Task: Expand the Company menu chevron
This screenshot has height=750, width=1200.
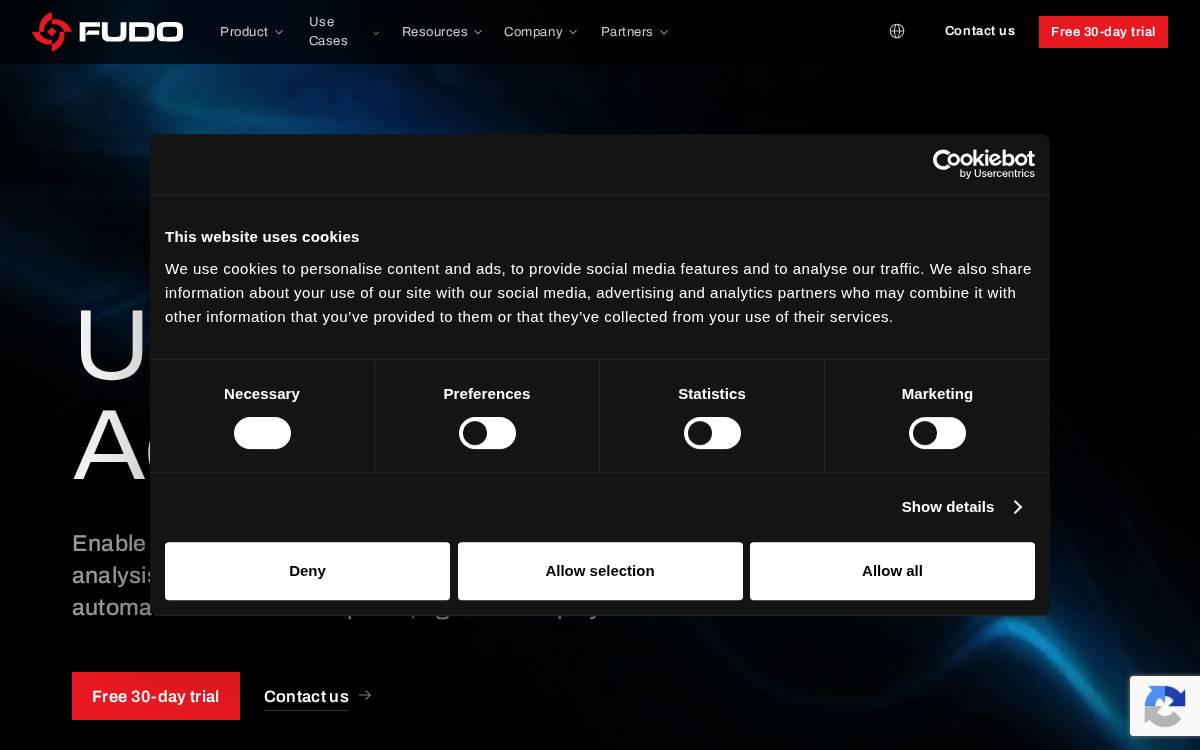Action: click(573, 32)
